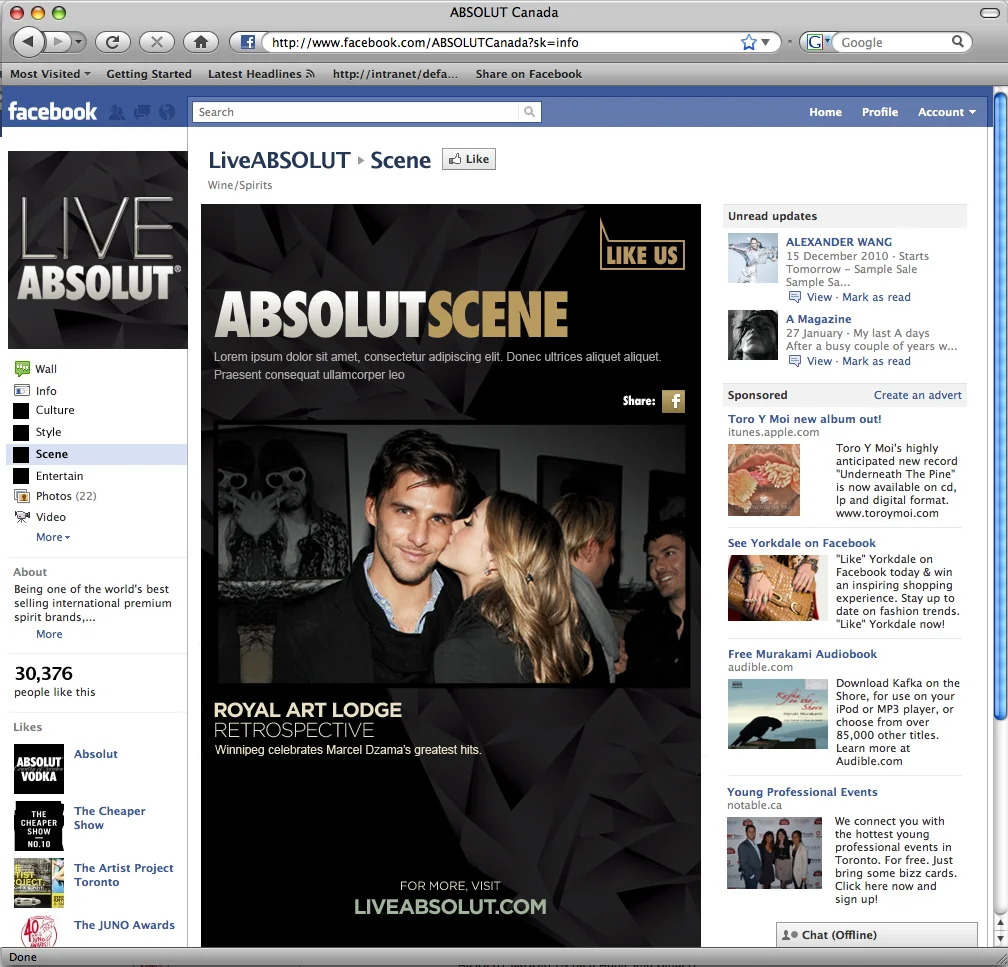Screen dimensions: 1008x967
Task: Click the window toolbar toggle pill button
Action: tap(991, 13)
